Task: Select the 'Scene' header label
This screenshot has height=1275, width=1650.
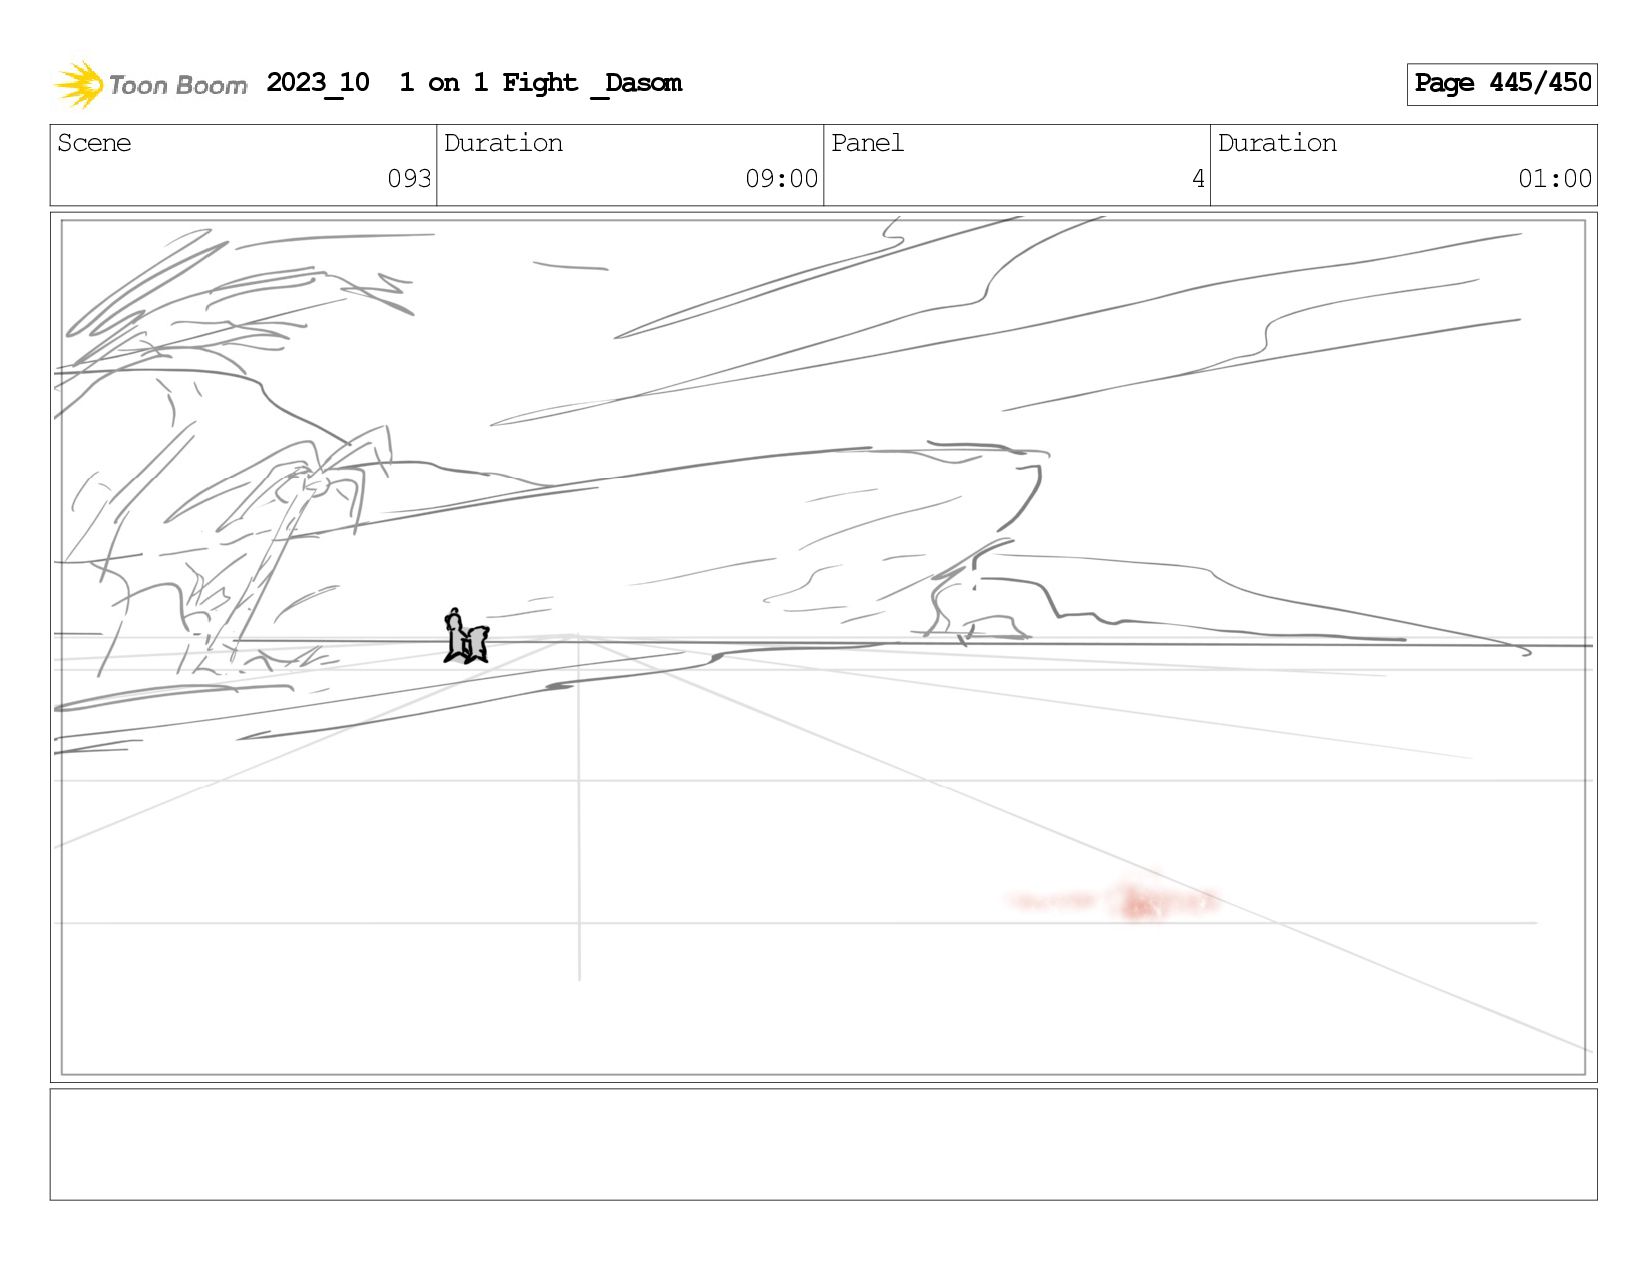Action: [94, 143]
